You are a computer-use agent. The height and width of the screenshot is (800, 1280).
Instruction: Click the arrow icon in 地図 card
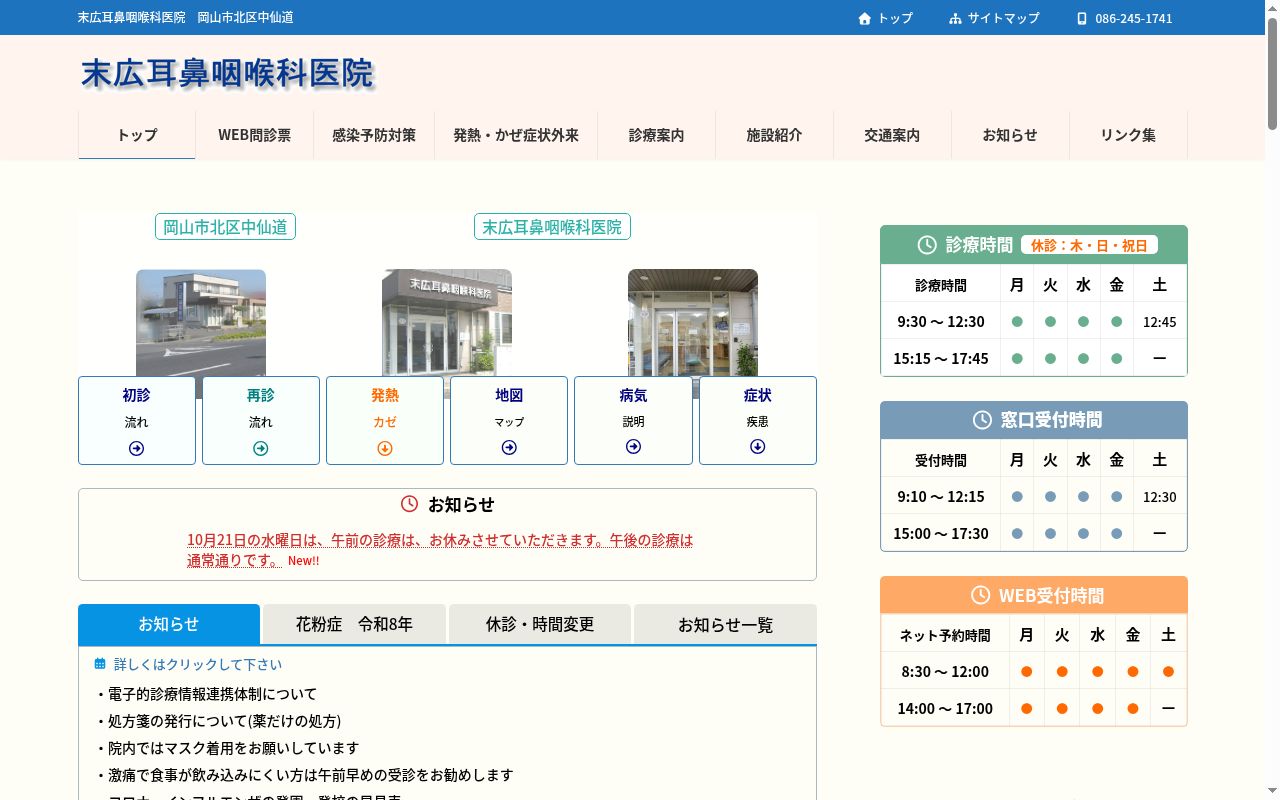(x=509, y=447)
